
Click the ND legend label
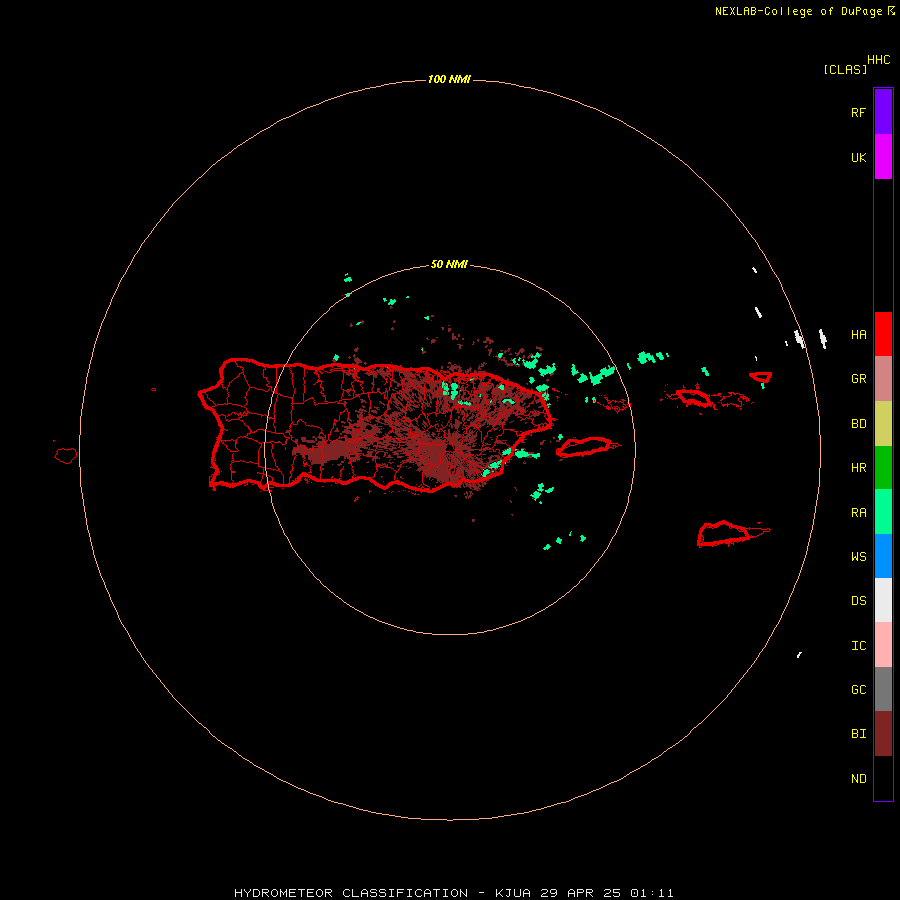[858, 779]
